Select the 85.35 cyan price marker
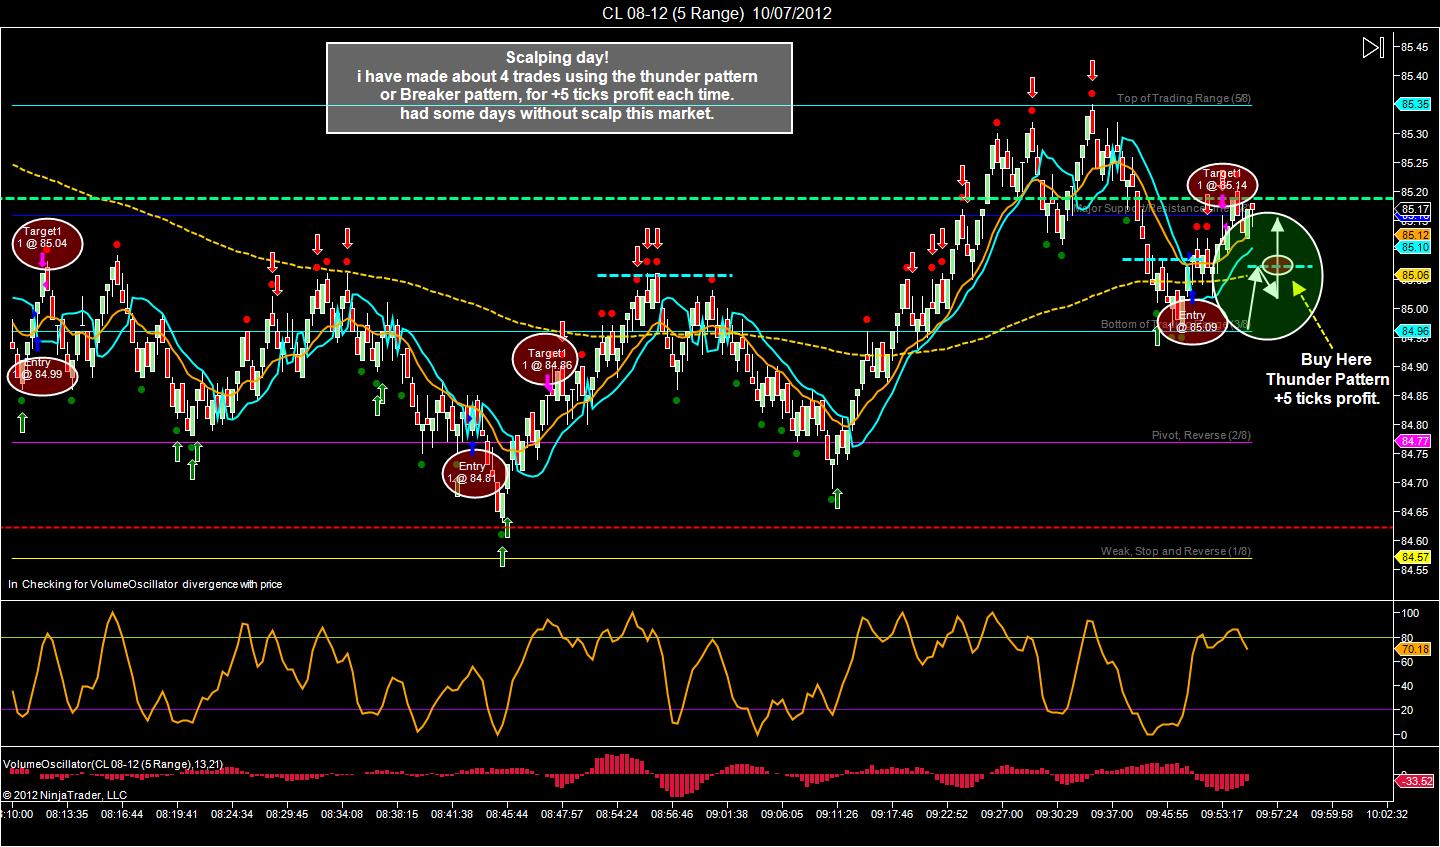This screenshot has width=1440, height=847. click(x=1415, y=104)
